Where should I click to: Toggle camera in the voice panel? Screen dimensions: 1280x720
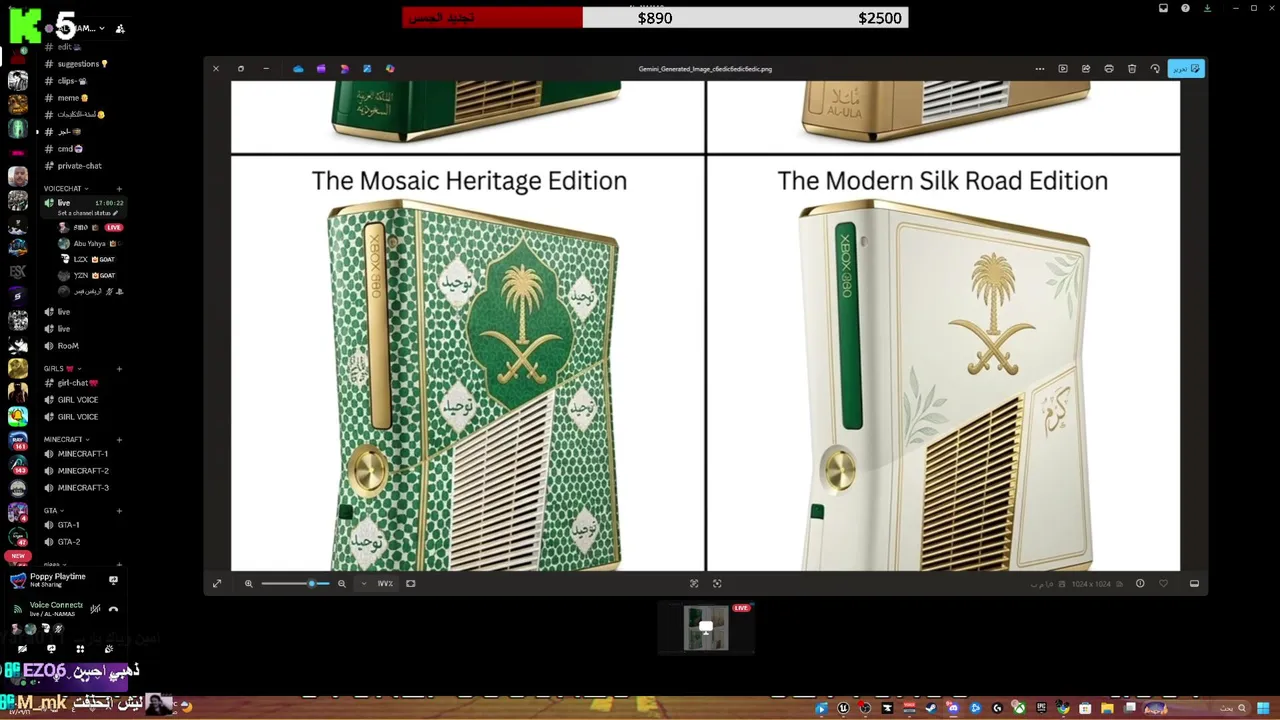tap(22, 649)
